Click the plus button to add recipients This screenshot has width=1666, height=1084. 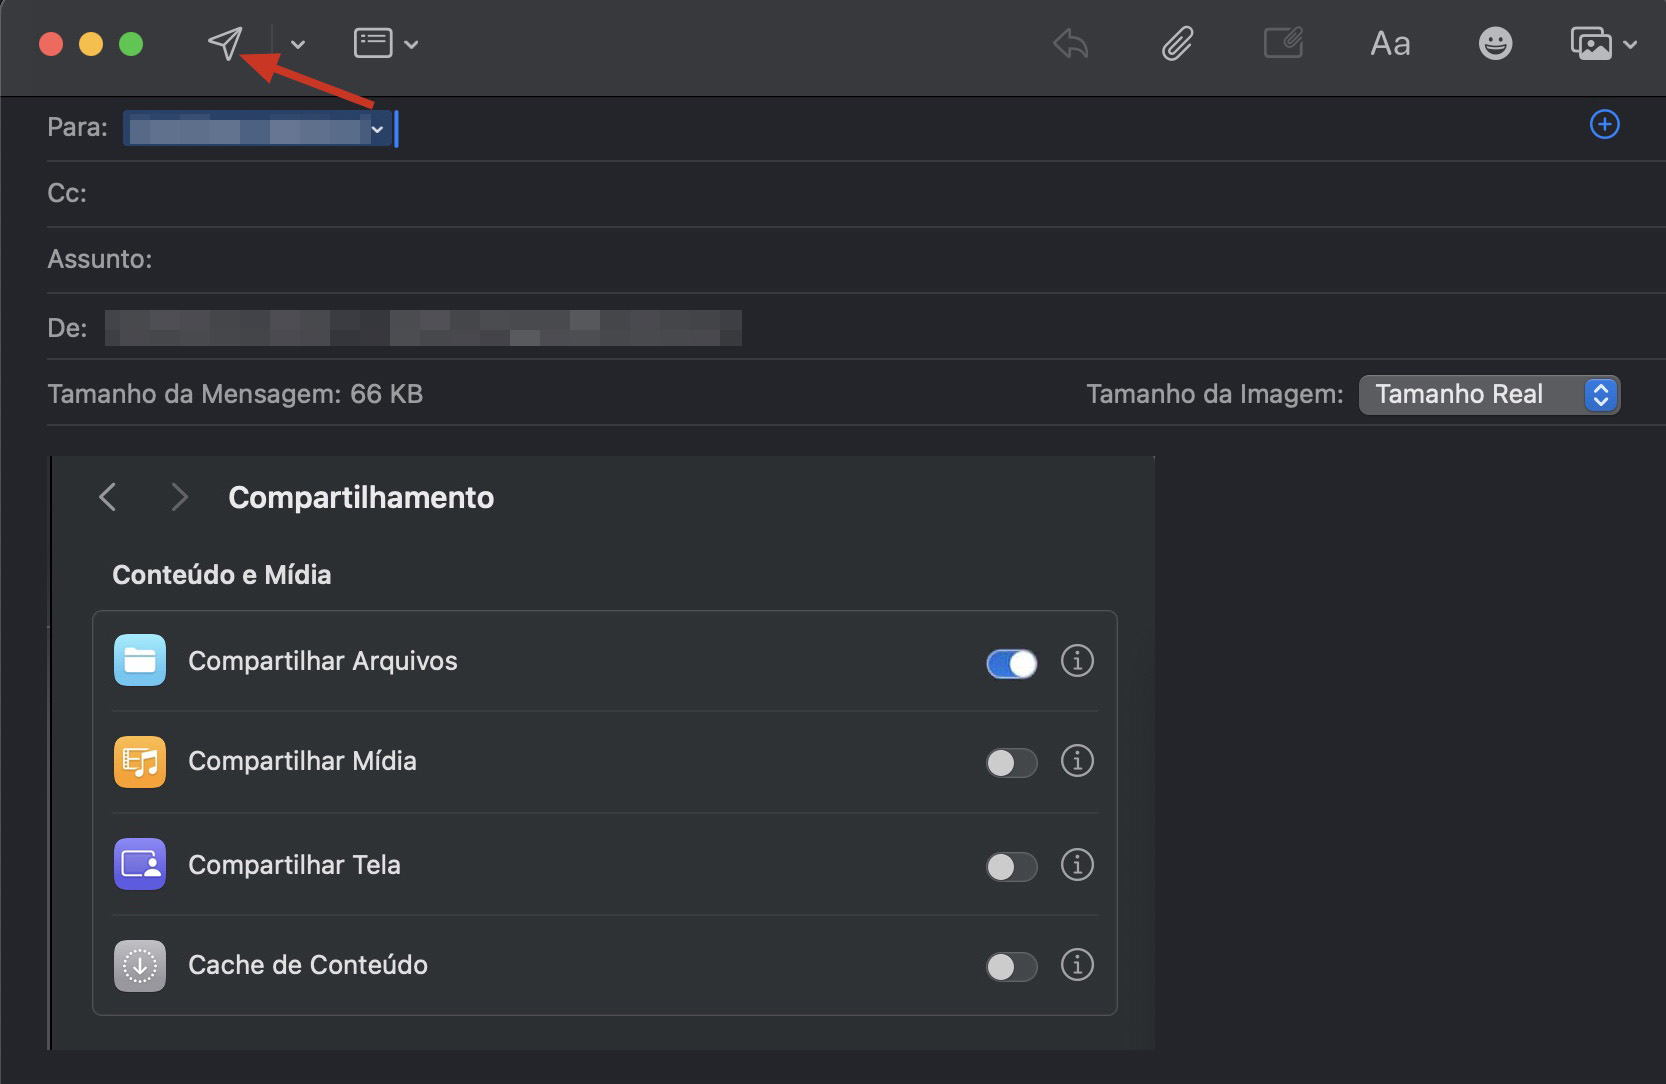click(x=1604, y=124)
